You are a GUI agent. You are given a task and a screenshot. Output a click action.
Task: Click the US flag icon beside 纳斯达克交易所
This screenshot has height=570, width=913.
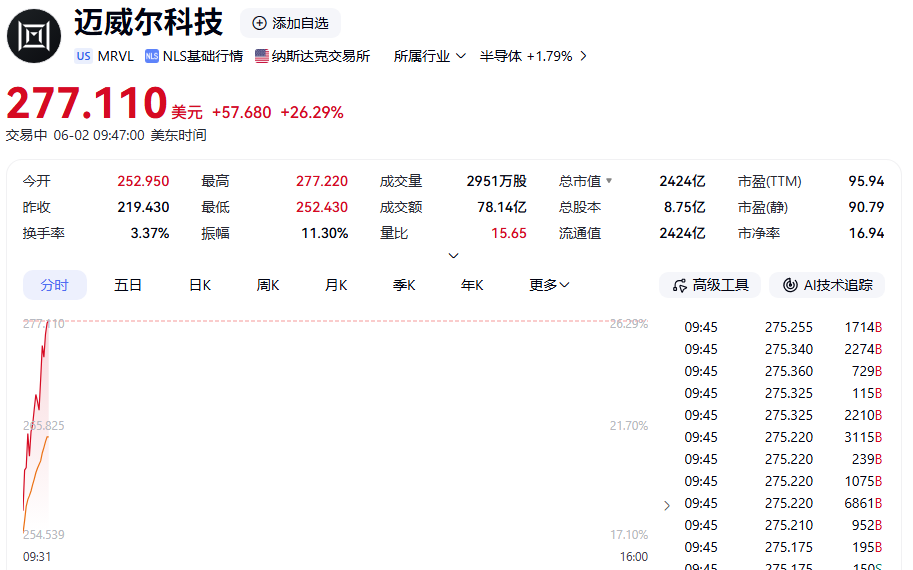pyautogui.click(x=262, y=56)
